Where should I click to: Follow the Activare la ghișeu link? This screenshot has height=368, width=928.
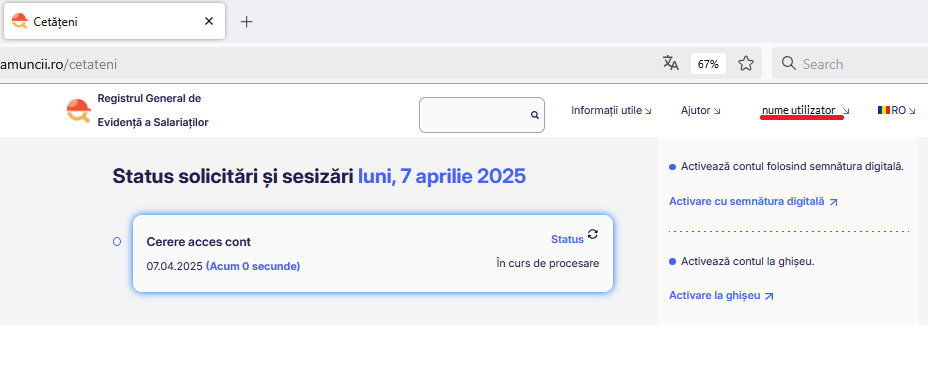click(x=721, y=295)
